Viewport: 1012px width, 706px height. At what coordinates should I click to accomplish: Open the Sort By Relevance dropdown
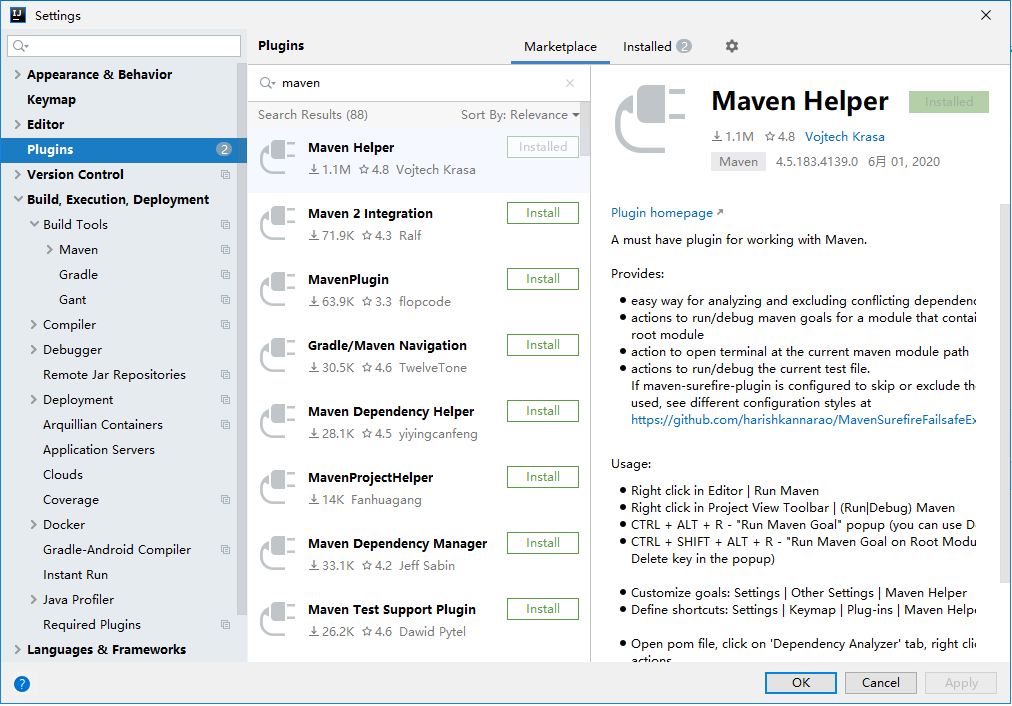[520, 114]
